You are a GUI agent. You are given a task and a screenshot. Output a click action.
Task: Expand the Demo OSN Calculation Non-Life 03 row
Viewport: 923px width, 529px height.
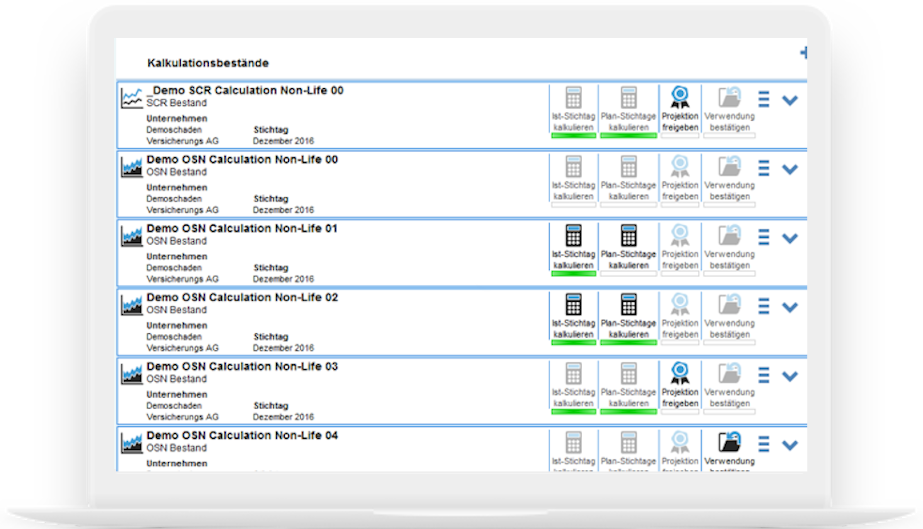790,376
